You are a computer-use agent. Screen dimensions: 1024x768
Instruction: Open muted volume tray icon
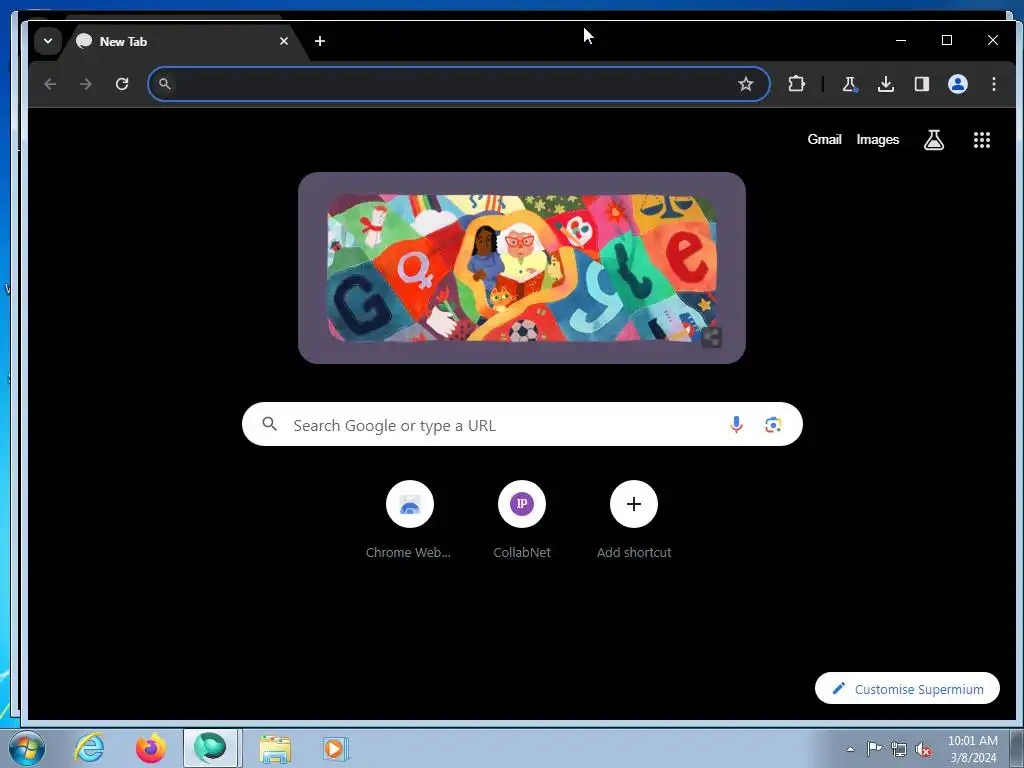(923, 750)
